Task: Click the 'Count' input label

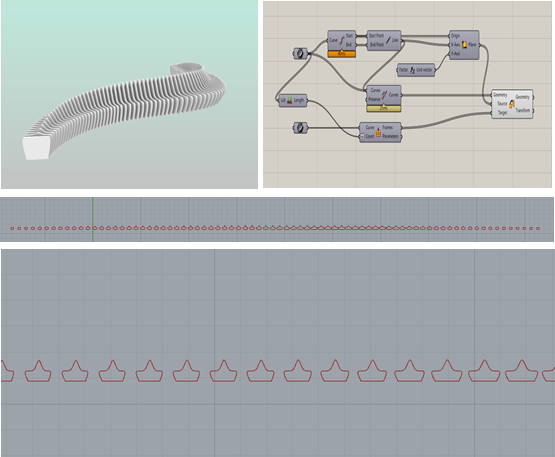Action: click(x=370, y=136)
